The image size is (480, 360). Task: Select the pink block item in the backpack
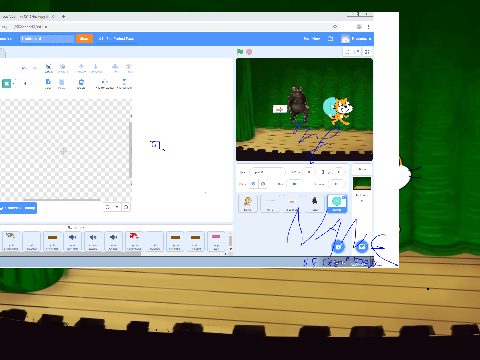pyautogui.click(x=216, y=241)
